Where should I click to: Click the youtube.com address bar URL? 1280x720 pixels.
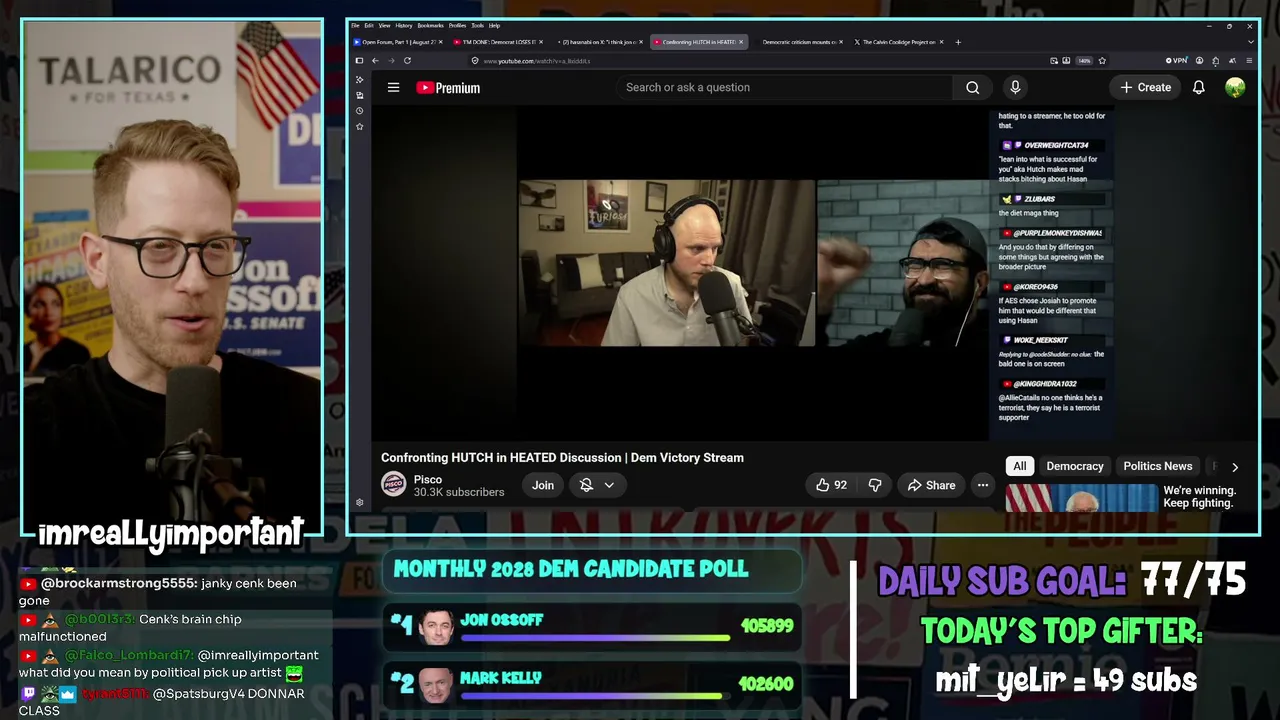coord(537,61)
